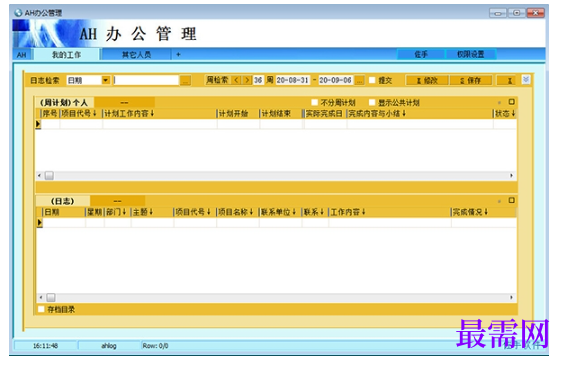Click the double-chevron collapse icon on the toolbar
This screenshot has width=568, height=365.
[526, 79]
